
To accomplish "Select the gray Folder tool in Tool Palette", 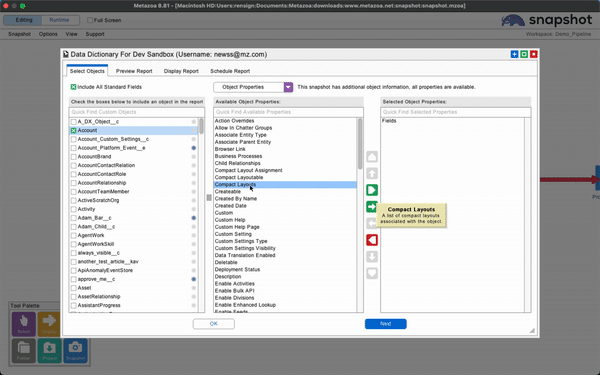I will pyautogui.click(x=24, y=351).
